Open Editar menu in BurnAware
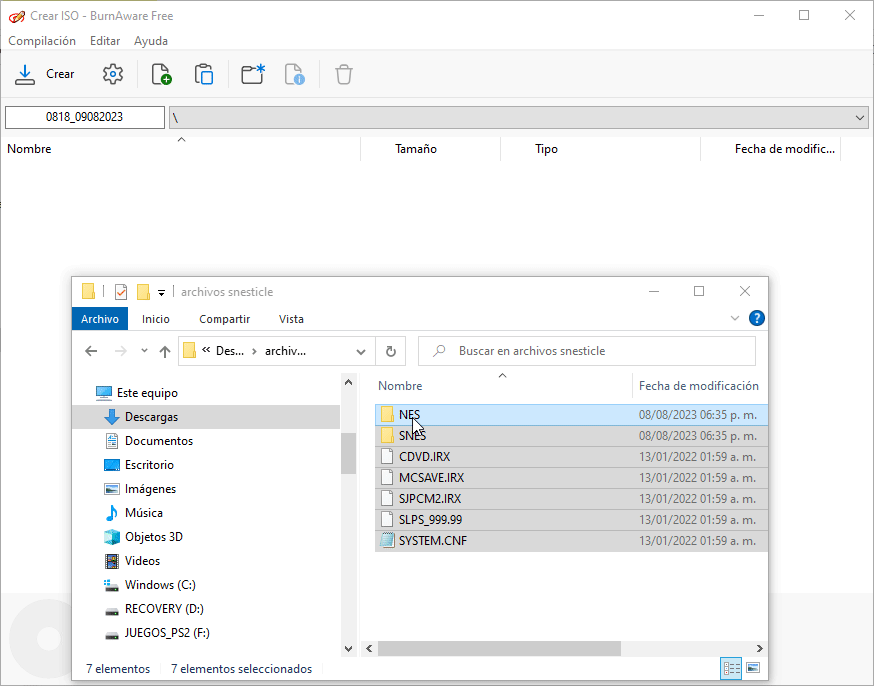 pyautogui.click(x=105, y=41)
